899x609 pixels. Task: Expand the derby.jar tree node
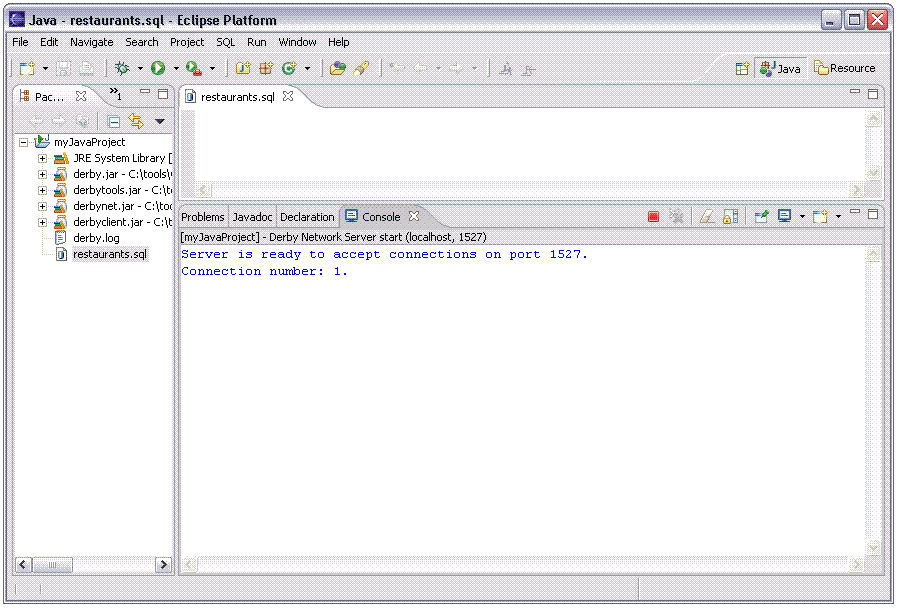click(43, 175)
